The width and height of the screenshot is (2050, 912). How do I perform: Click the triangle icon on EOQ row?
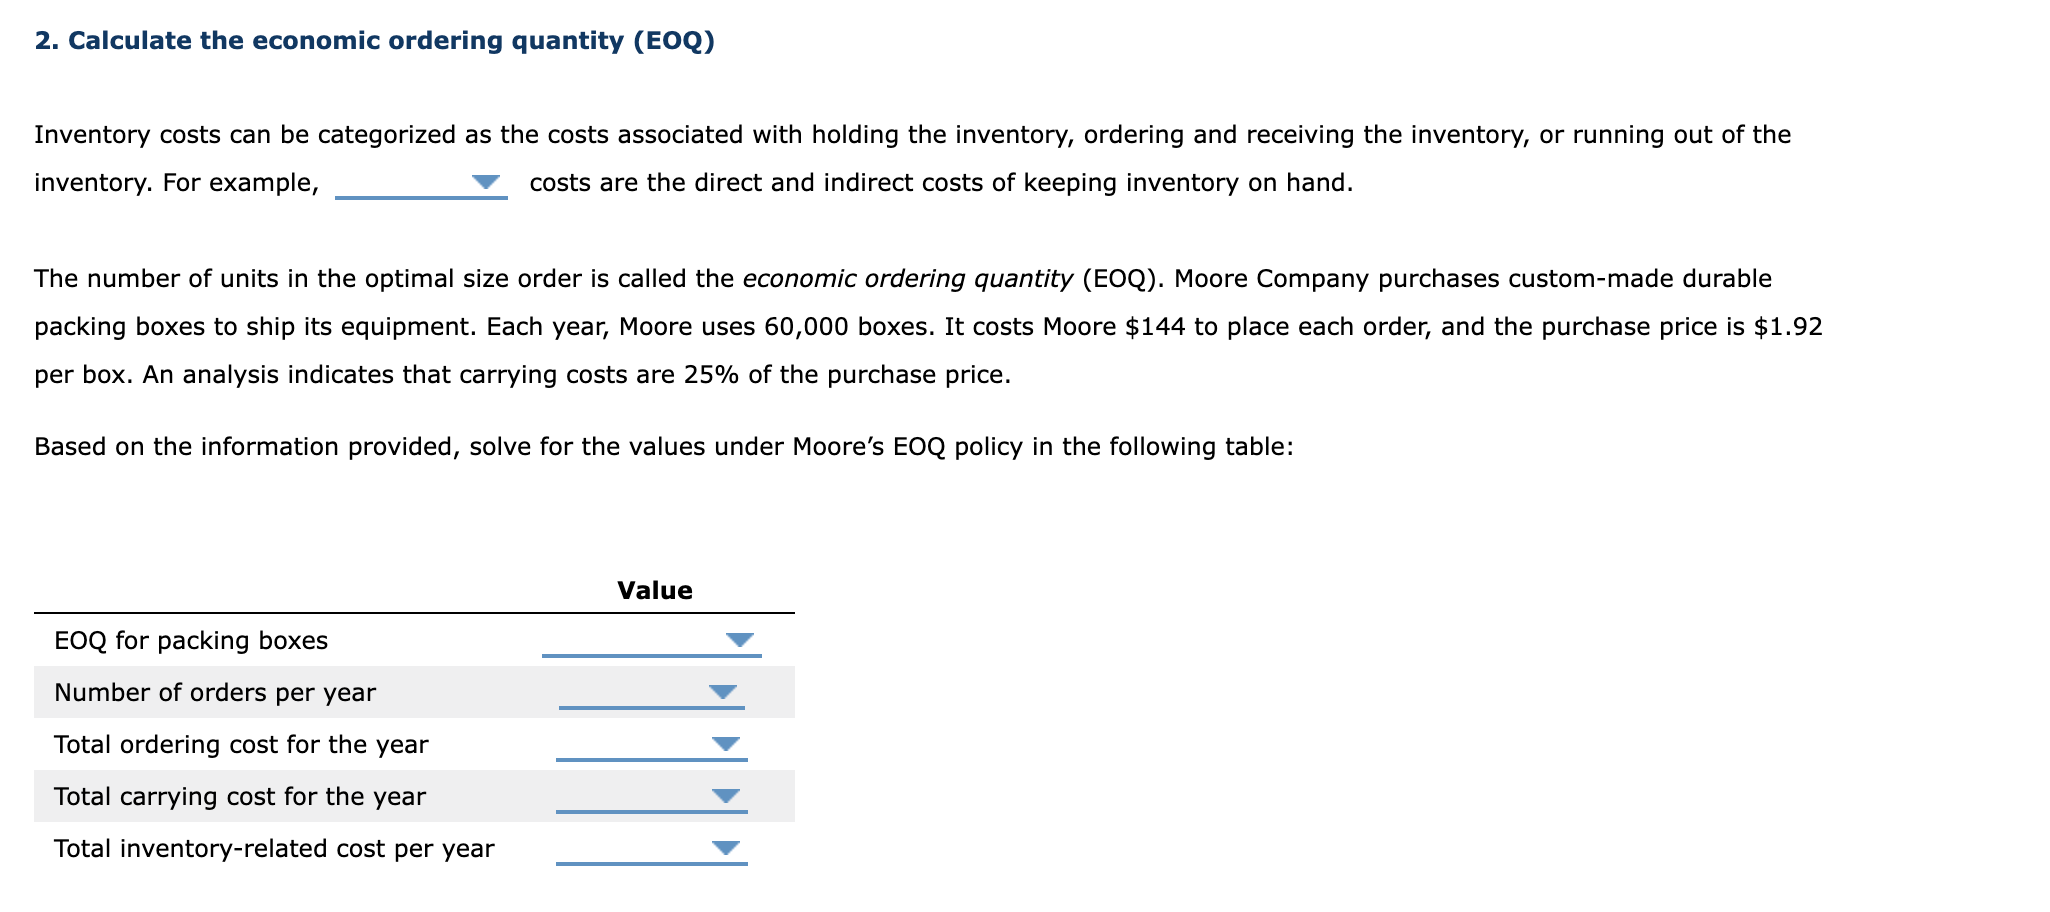[x=738, y=640]
